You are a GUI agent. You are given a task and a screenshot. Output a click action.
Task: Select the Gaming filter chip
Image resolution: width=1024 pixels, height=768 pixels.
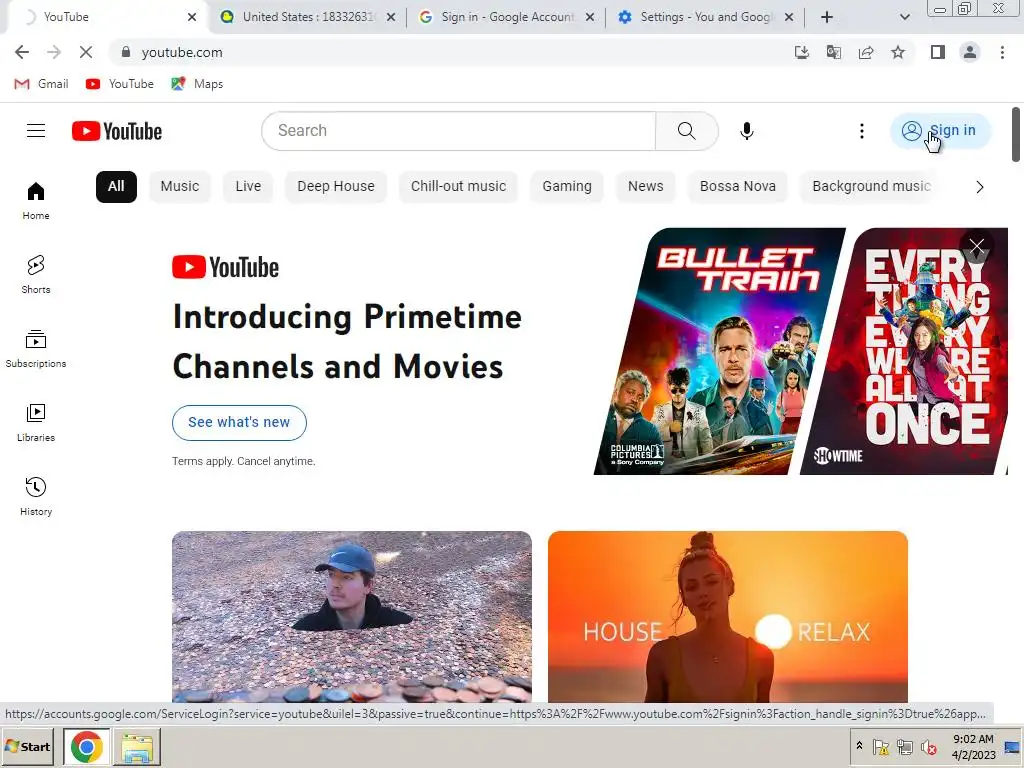567,187
